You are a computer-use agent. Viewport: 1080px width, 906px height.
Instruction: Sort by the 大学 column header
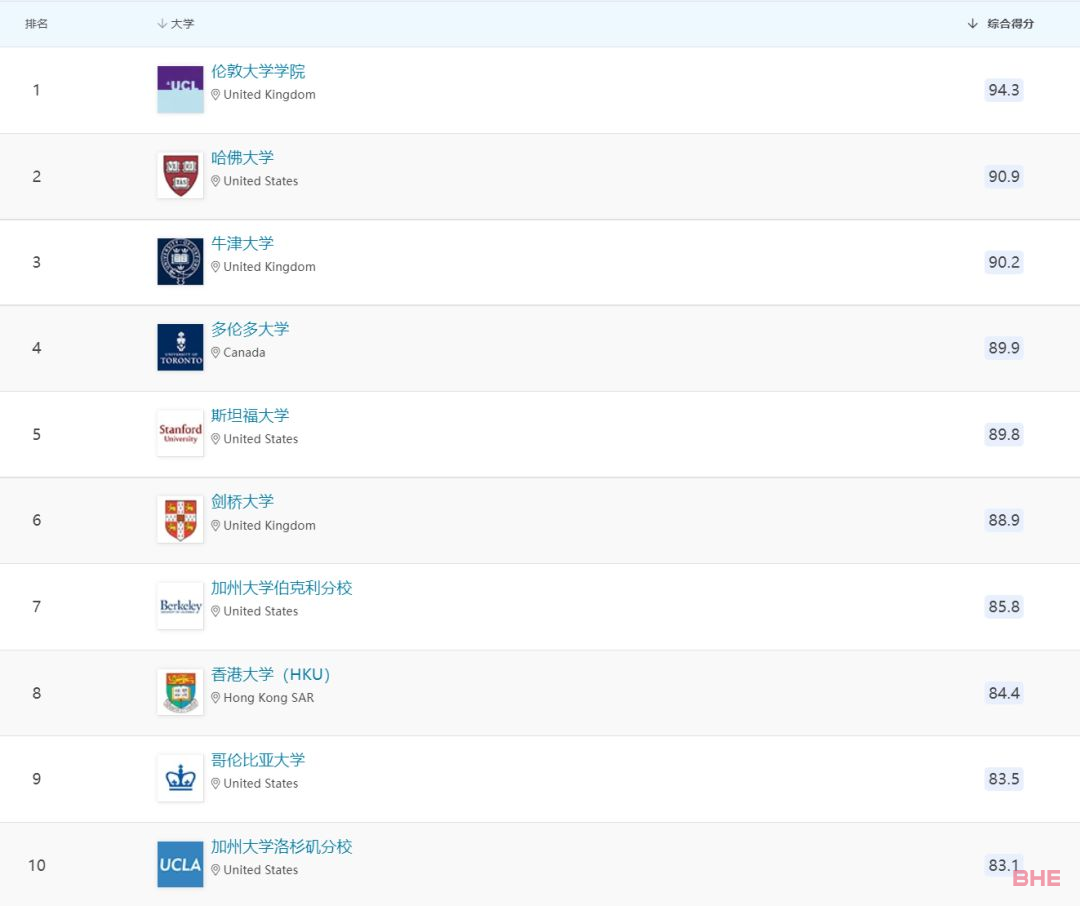click(176, 24)
